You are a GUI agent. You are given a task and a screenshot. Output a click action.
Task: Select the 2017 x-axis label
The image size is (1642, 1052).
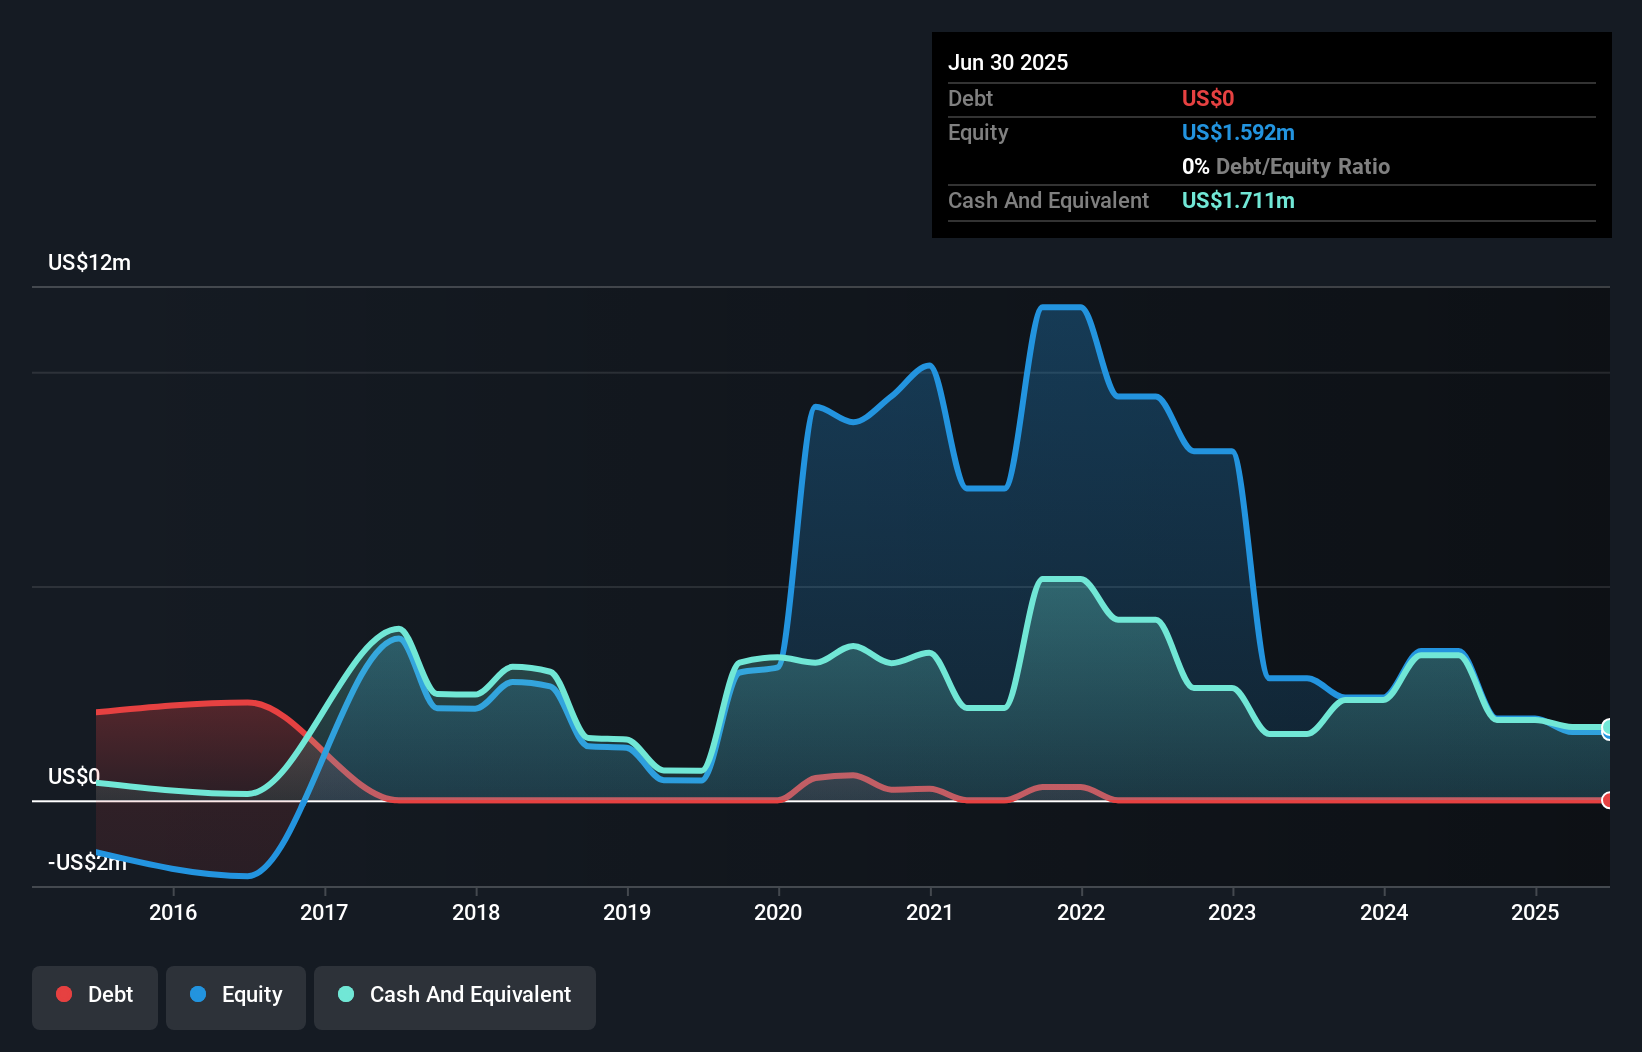click(324, 912)
